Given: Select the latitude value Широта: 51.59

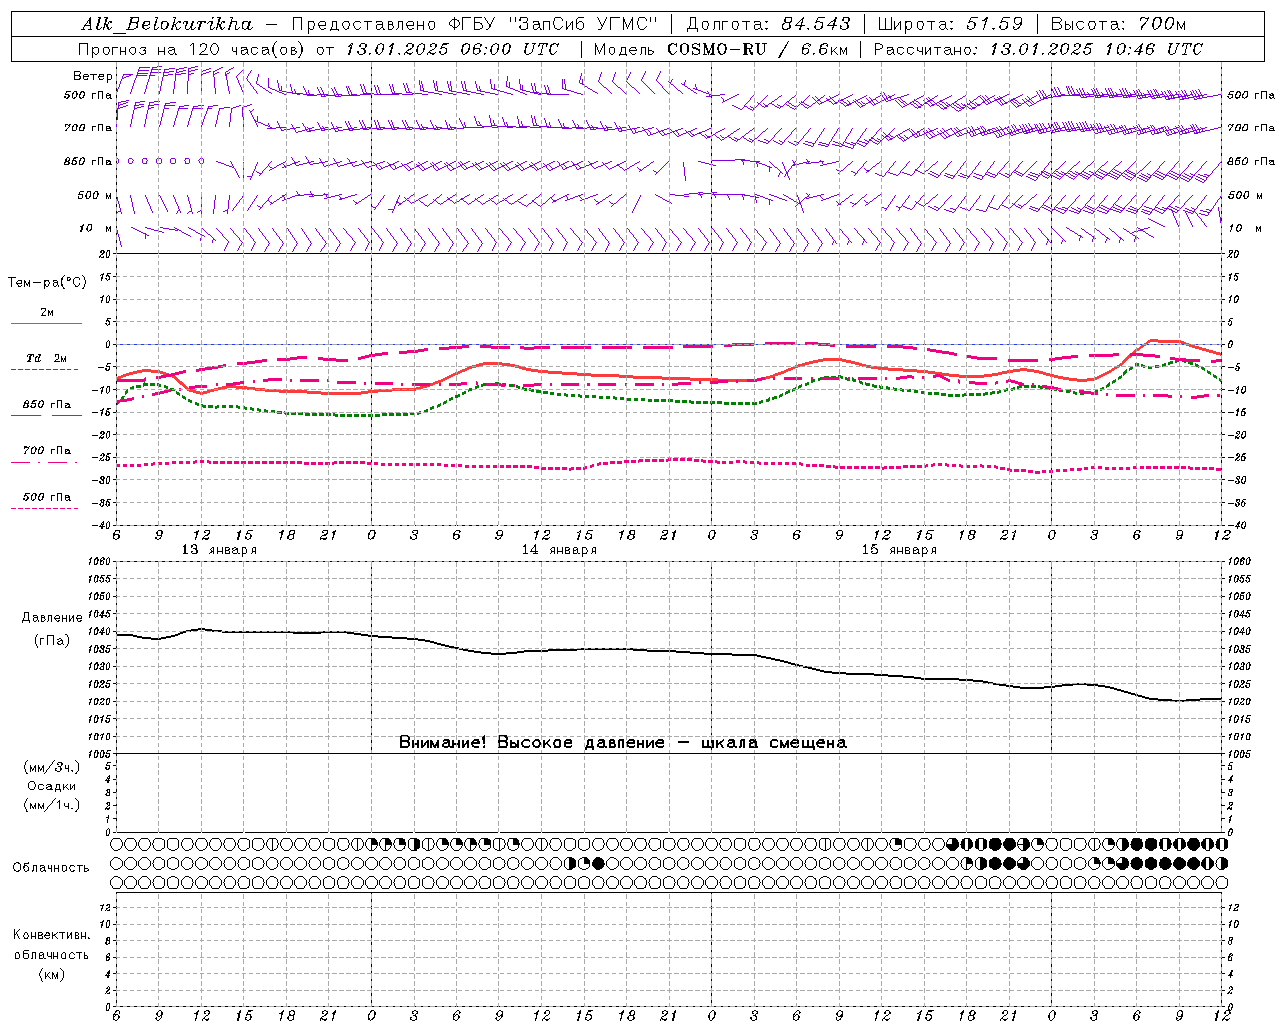Looking at the screenshot, I should tap(950, 24).
